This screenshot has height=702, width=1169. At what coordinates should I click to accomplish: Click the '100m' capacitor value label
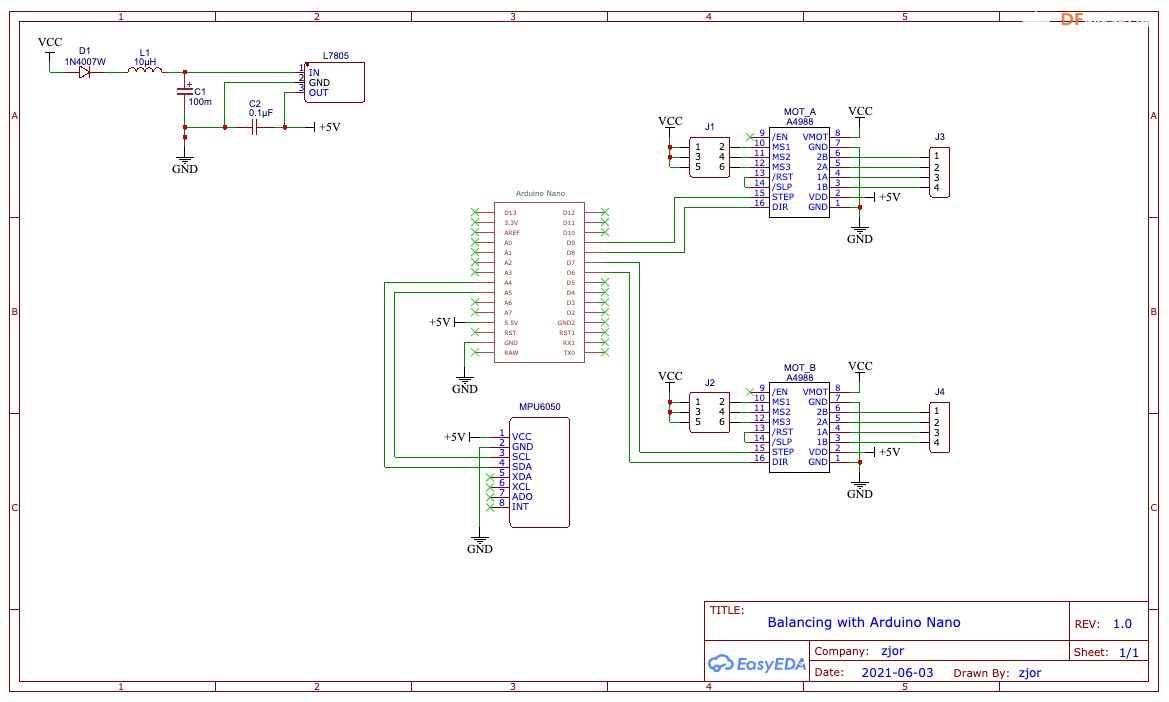click(200, 101)
